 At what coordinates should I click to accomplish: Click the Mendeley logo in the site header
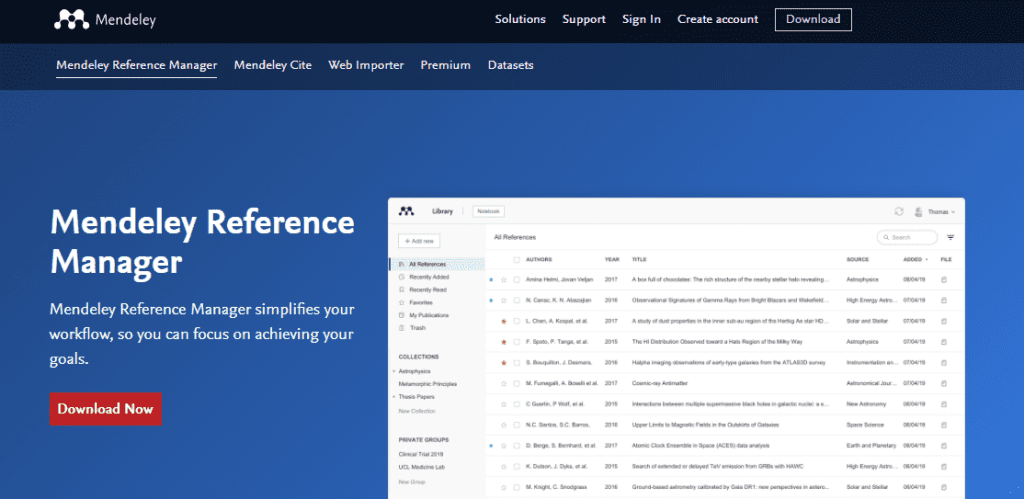[105, 20]
